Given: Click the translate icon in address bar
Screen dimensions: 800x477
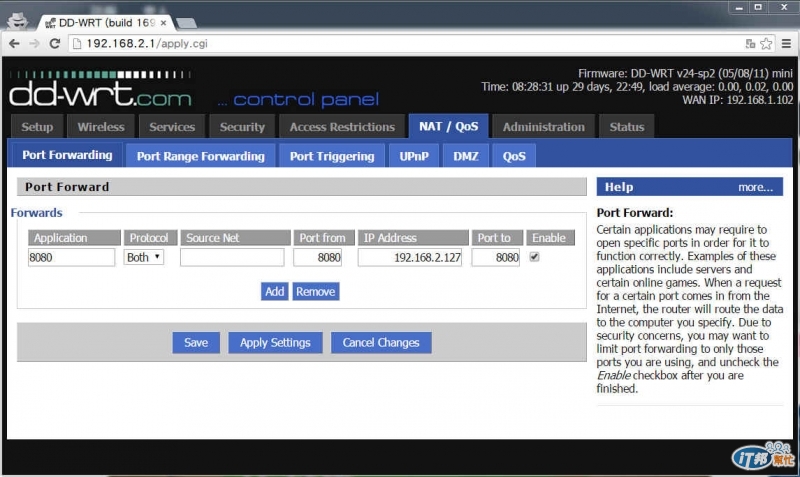Looking at the screenshot, I should [x=750, y=44].
